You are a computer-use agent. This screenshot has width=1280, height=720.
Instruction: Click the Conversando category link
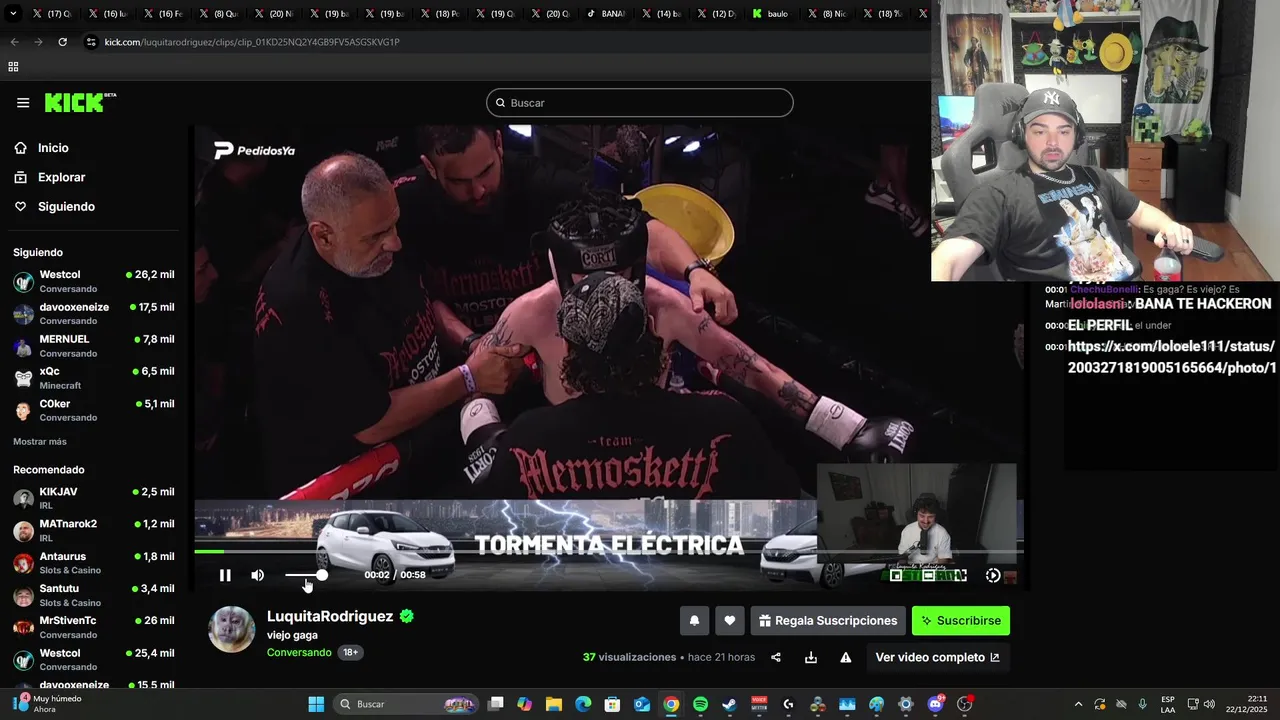[x=299, y=652]
